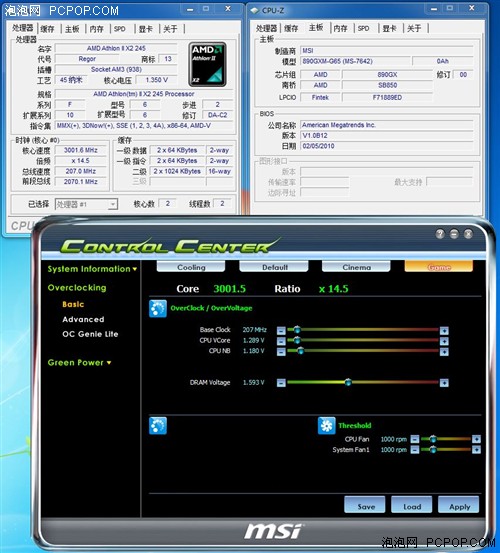The height and width of the screenshot is (553, 500).
Task: Decrease CPU Fan threshold with minus button
Action: click(415, 439)
